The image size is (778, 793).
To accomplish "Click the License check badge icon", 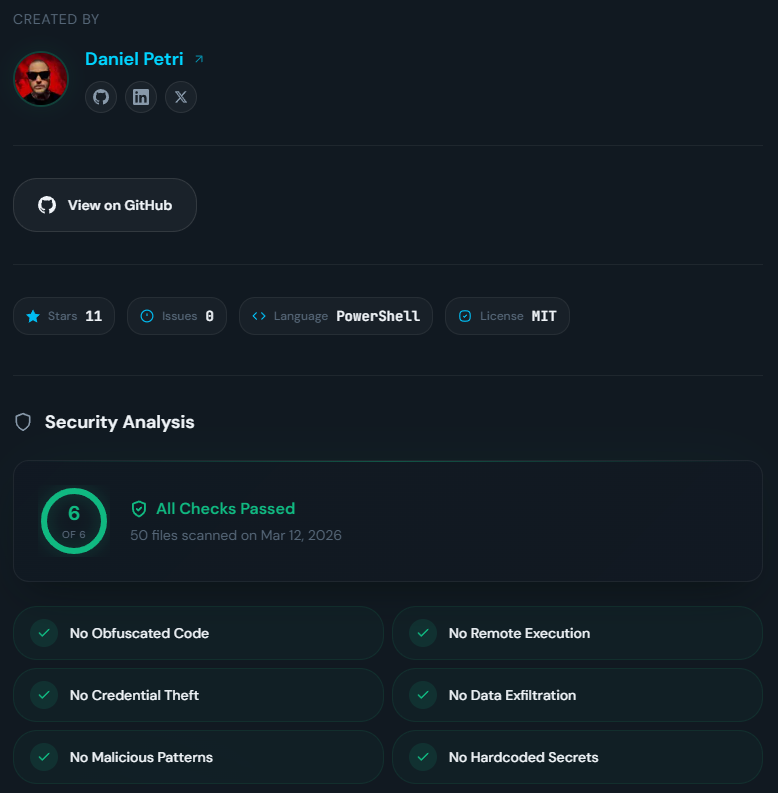I will pyautogui.click(x=465, y=316).
